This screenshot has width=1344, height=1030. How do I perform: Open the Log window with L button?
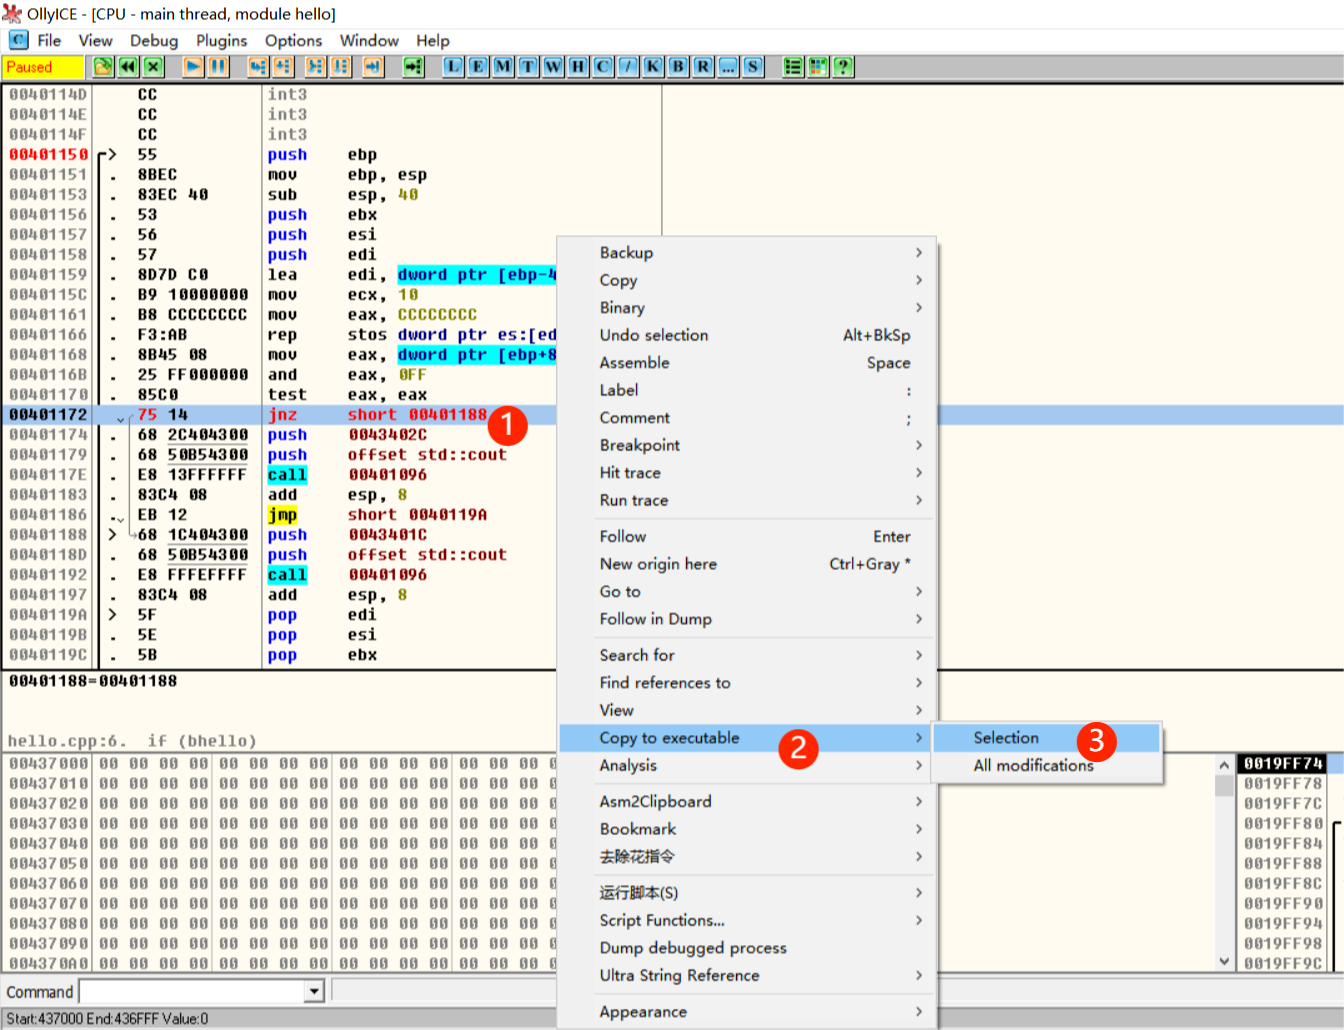point(453,67)
